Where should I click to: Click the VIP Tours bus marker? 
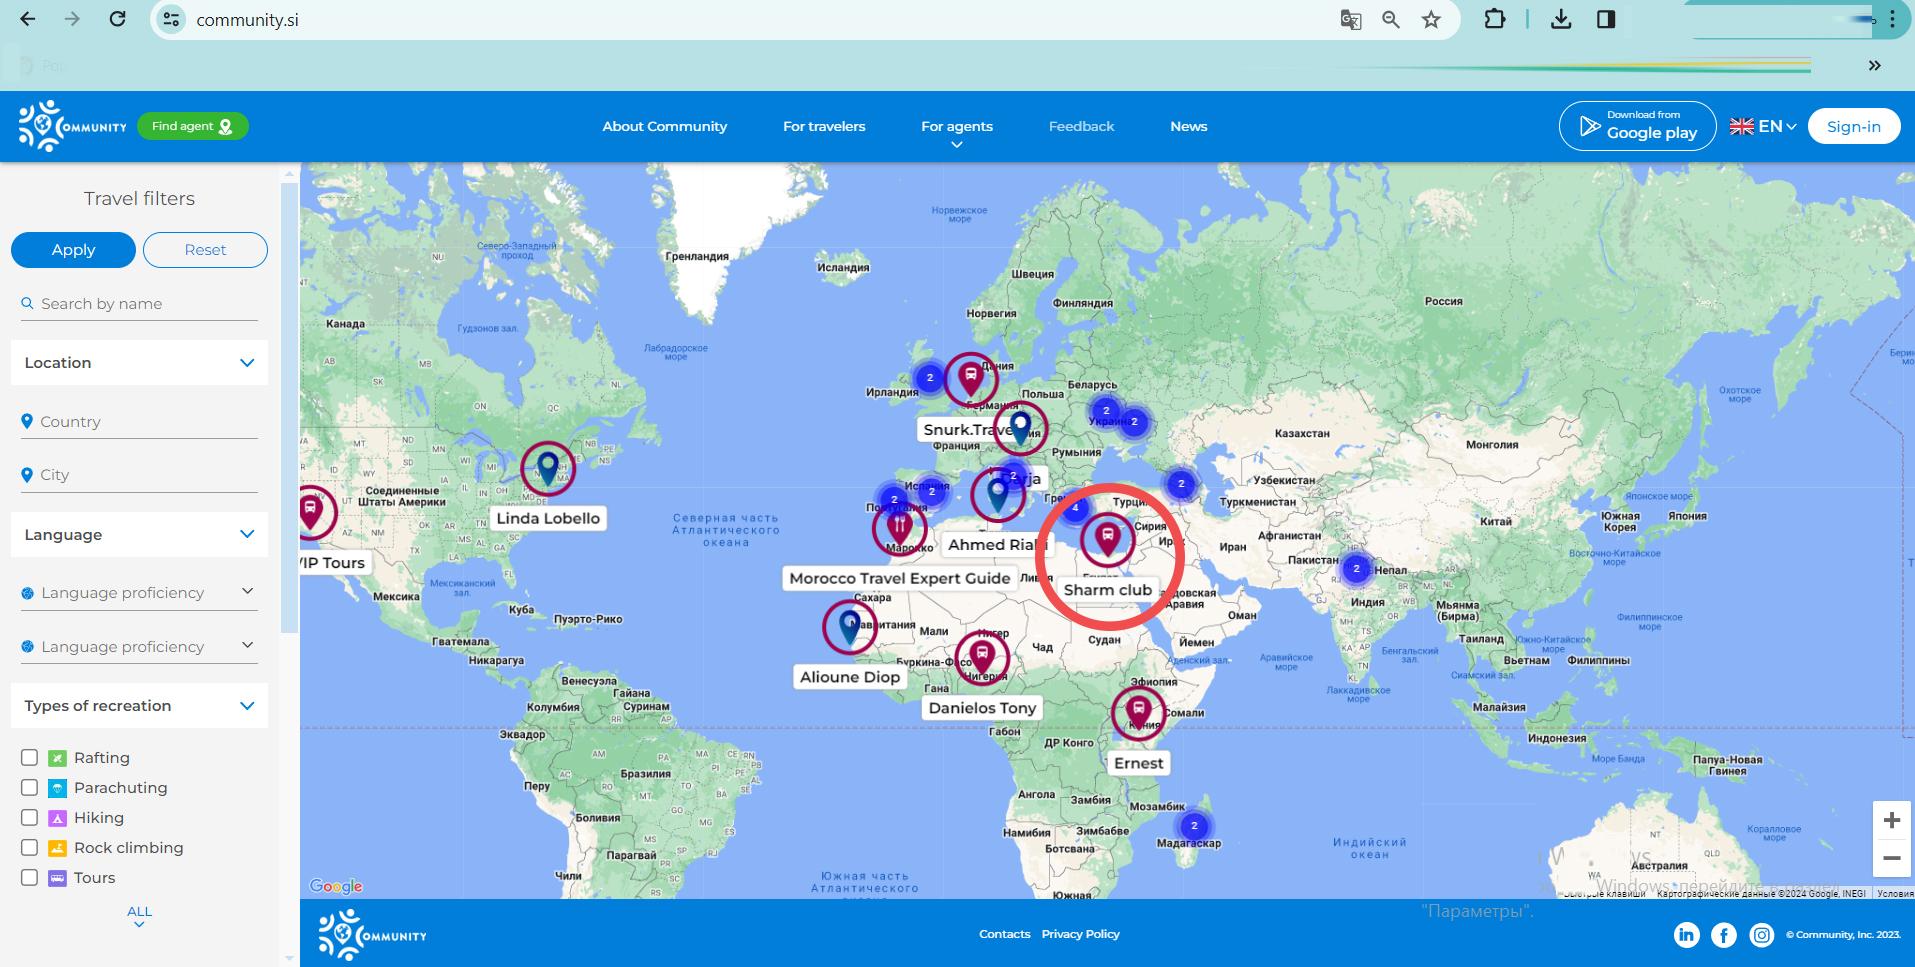click(312, 512)
